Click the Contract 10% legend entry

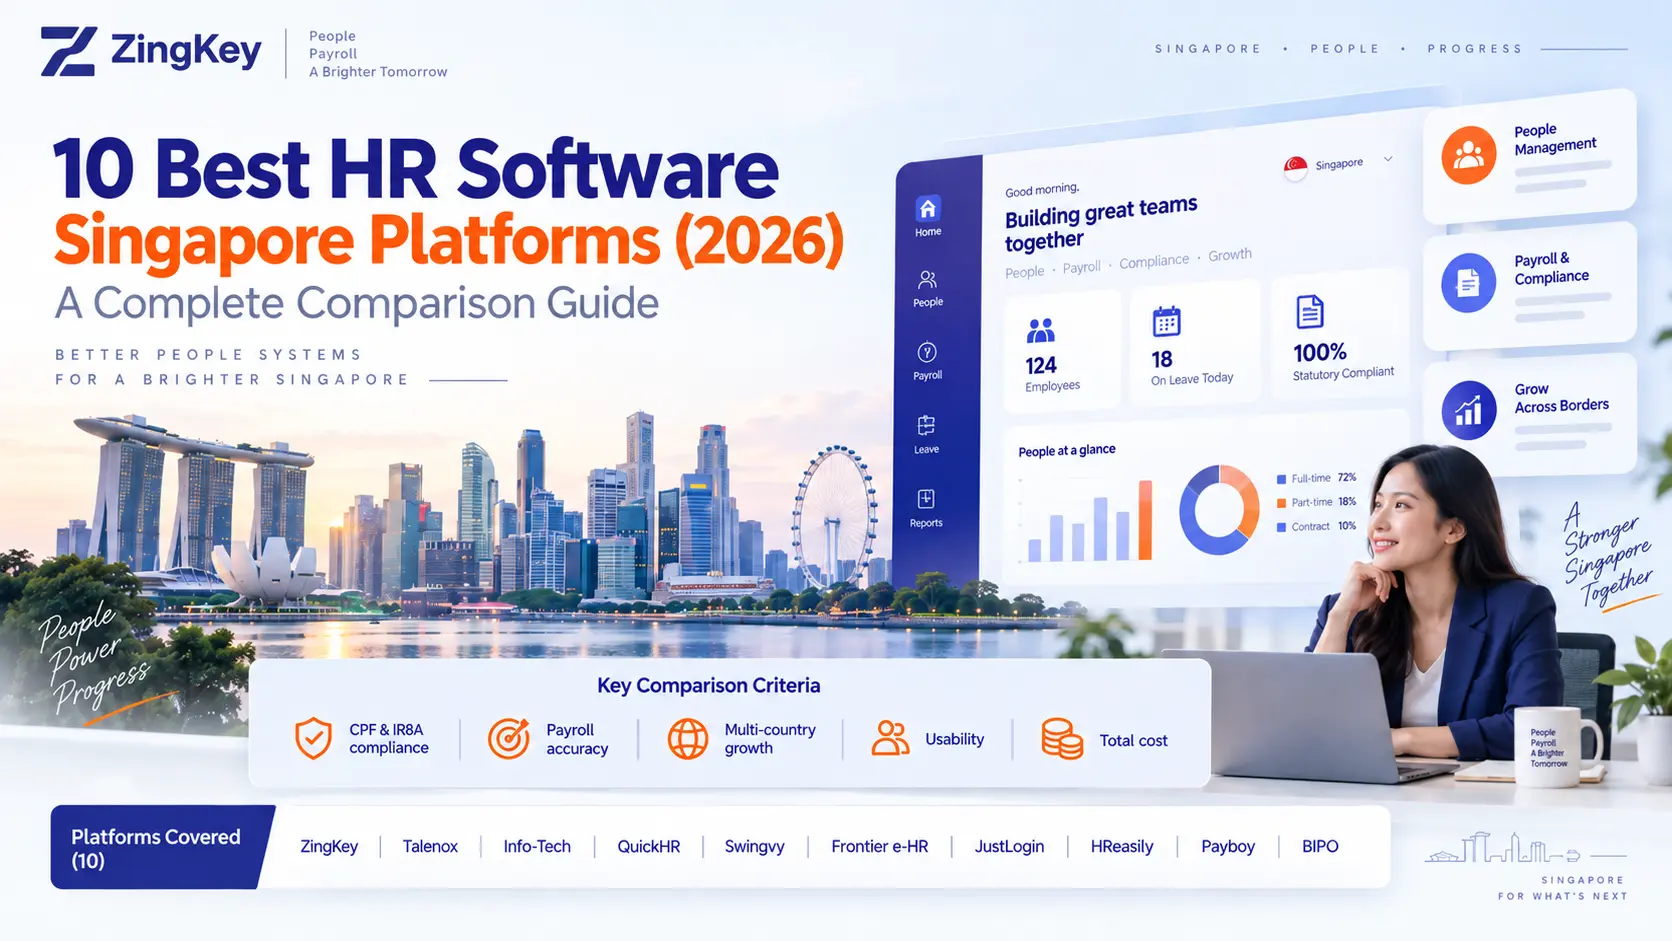(x=1316, y=526)
